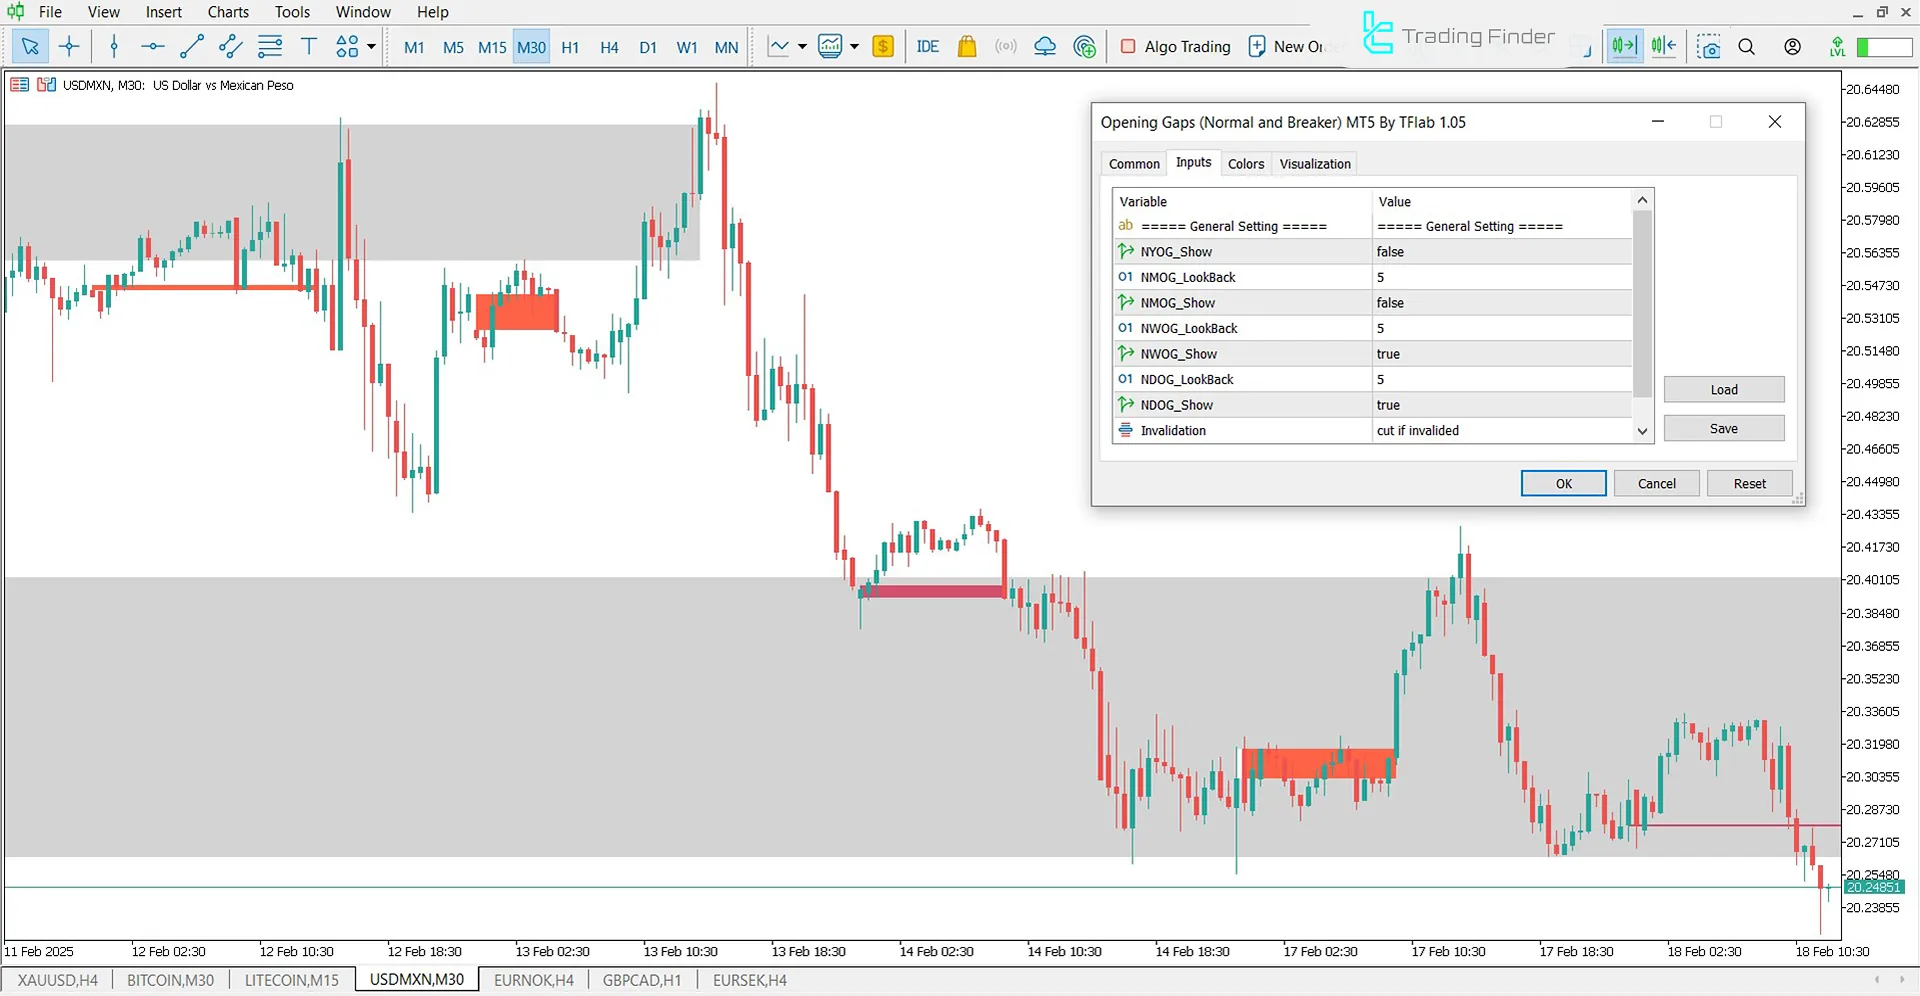Adjust the volume slider
Image resolution: width=1920 pixels, height=996 pixels.
[1885, 46]
